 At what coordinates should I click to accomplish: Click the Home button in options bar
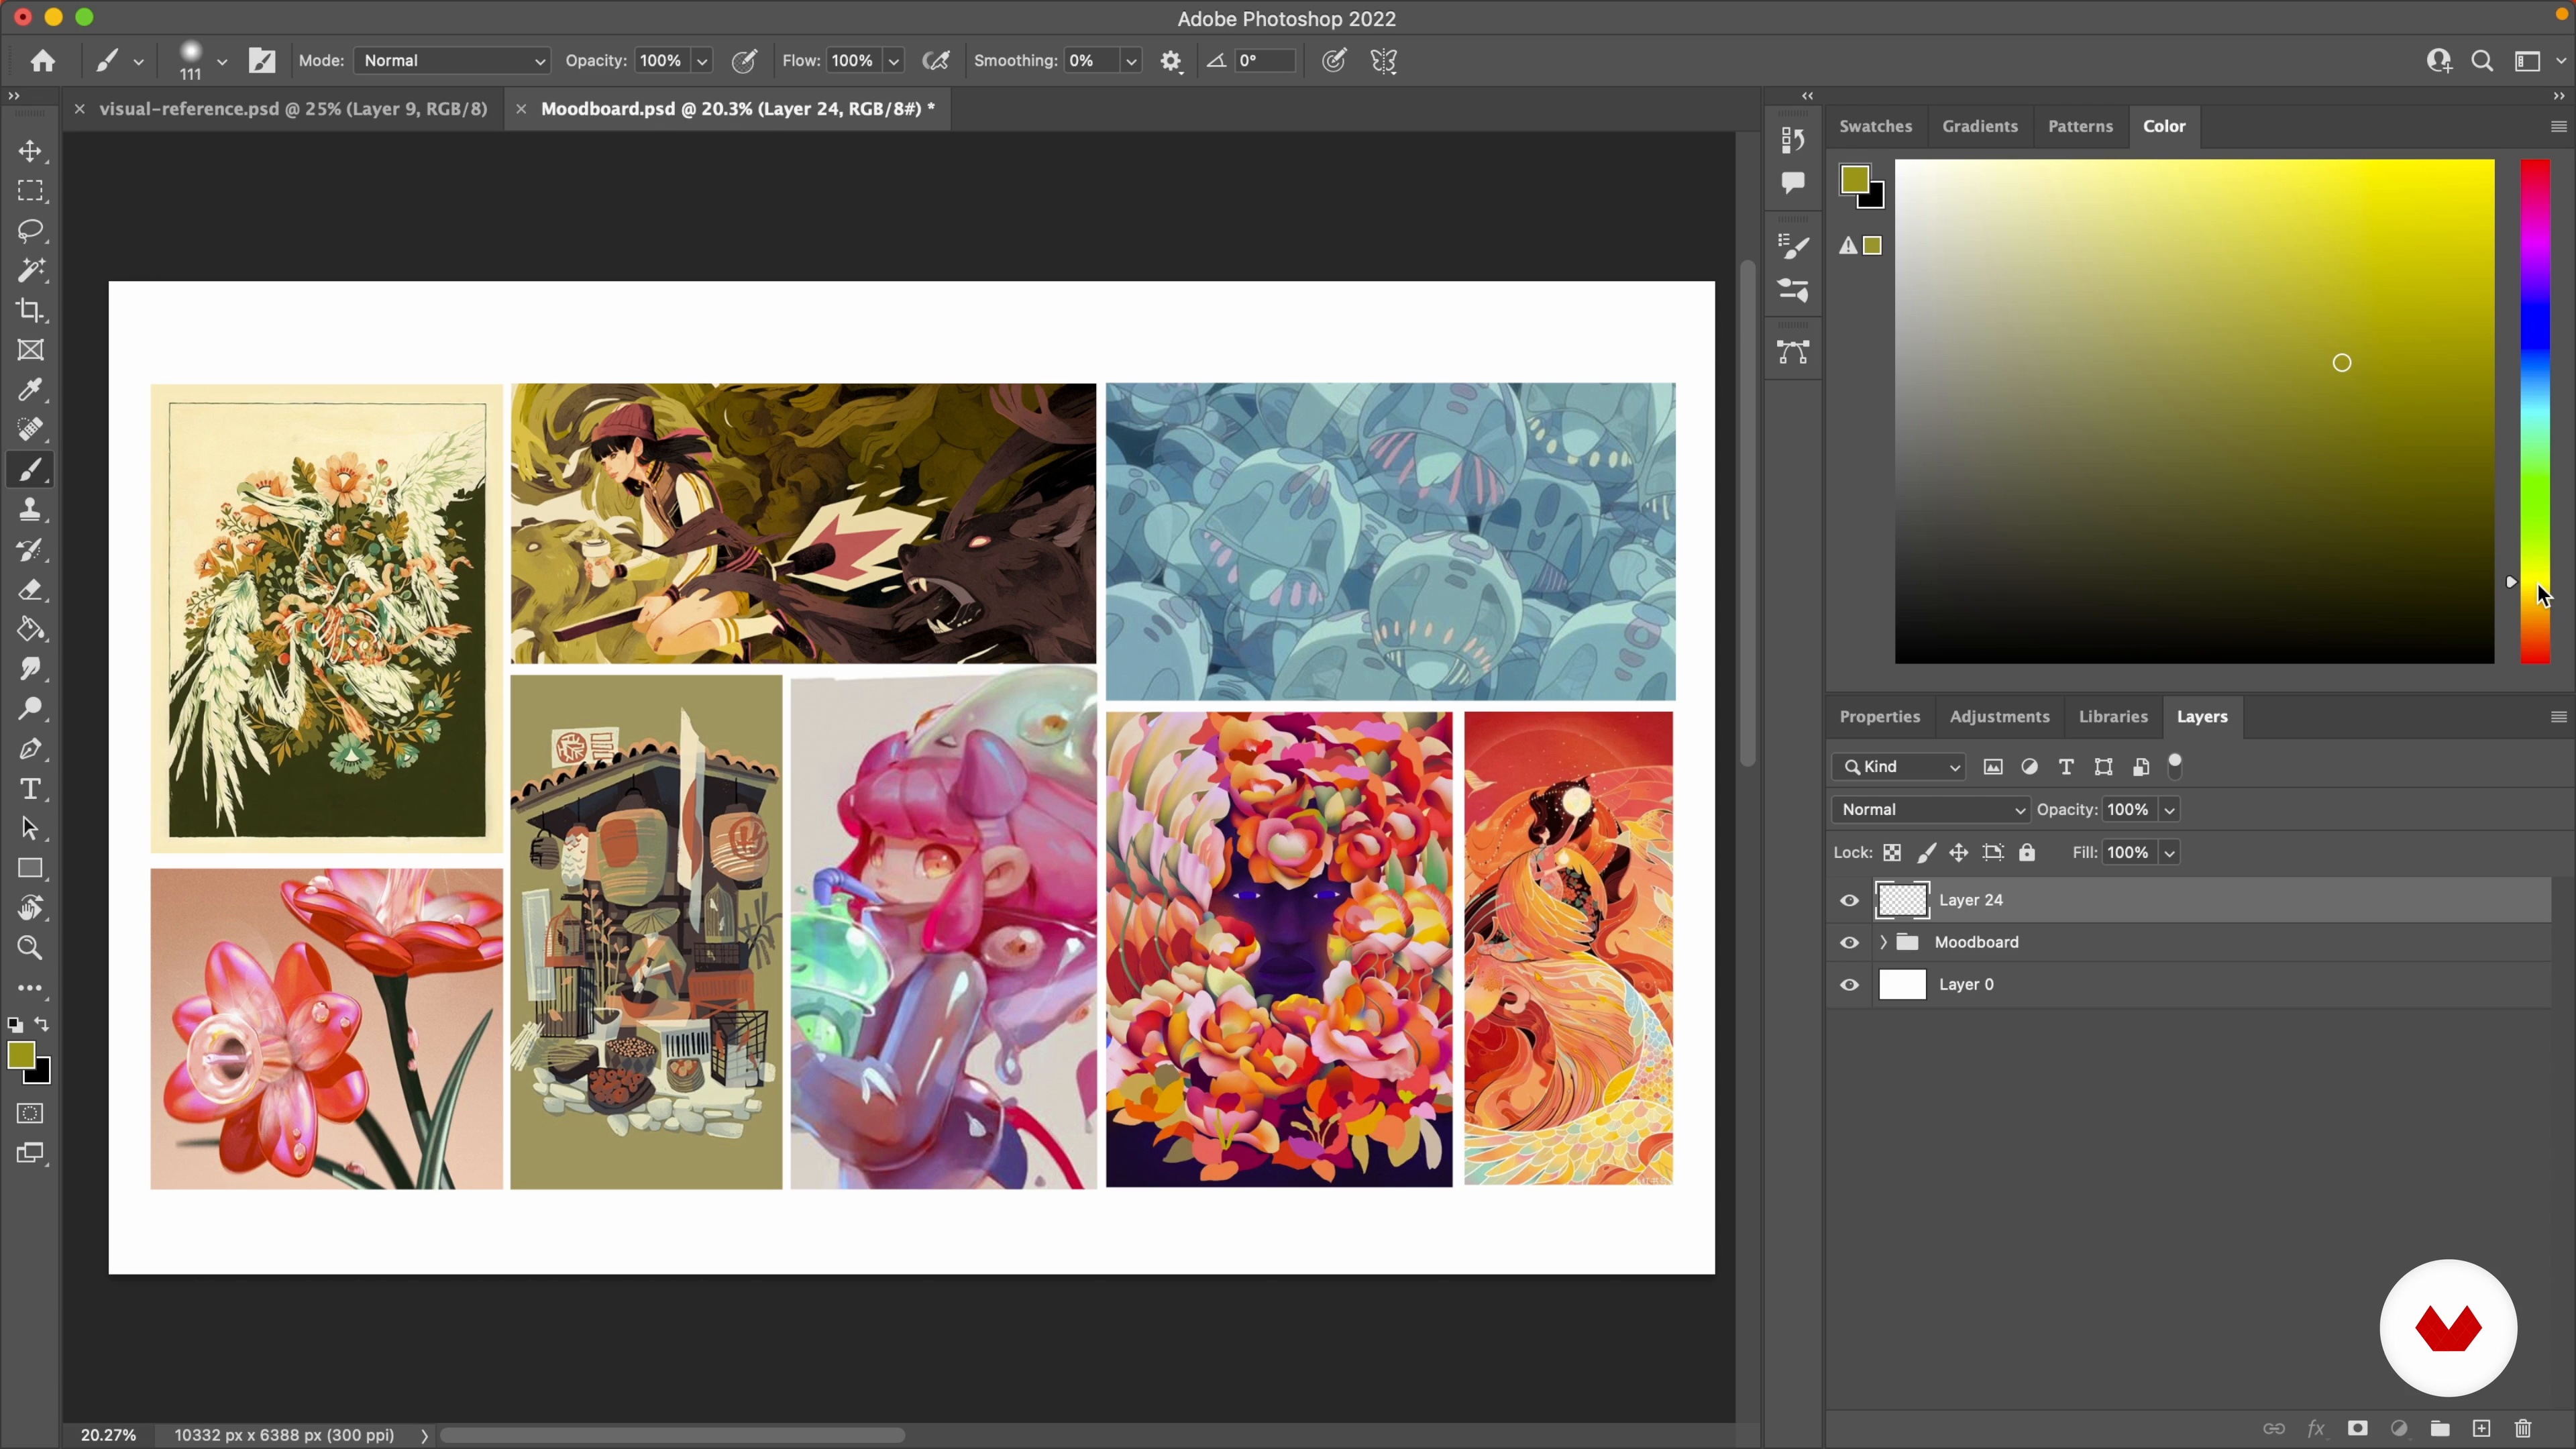point(42,61)
